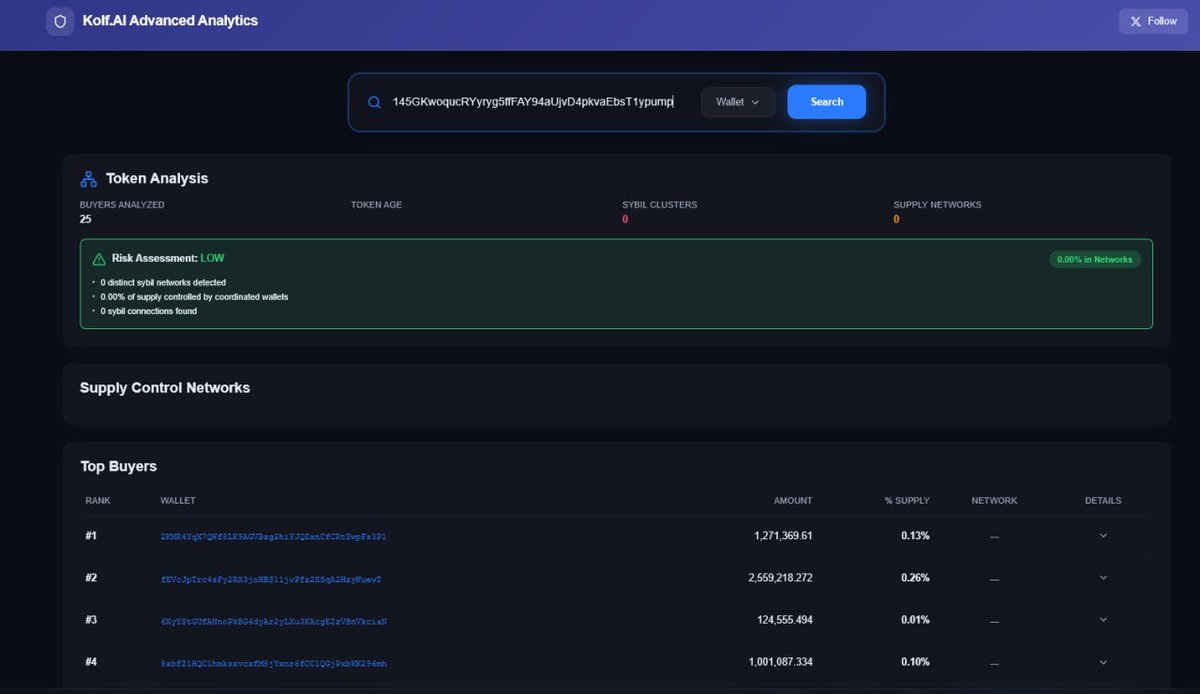Click the Follow button
This screenshot has width=1200, height=694.
(x=1153, y=21)
